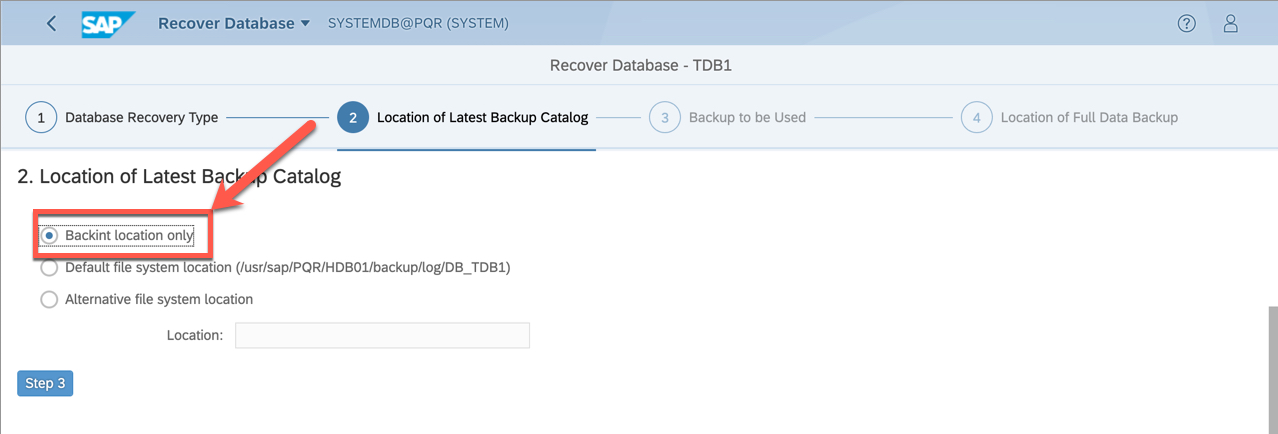This screenshot has width=1278, height=434.
Task: Click the step 1 number circle
Action: (x=41, y=117)
